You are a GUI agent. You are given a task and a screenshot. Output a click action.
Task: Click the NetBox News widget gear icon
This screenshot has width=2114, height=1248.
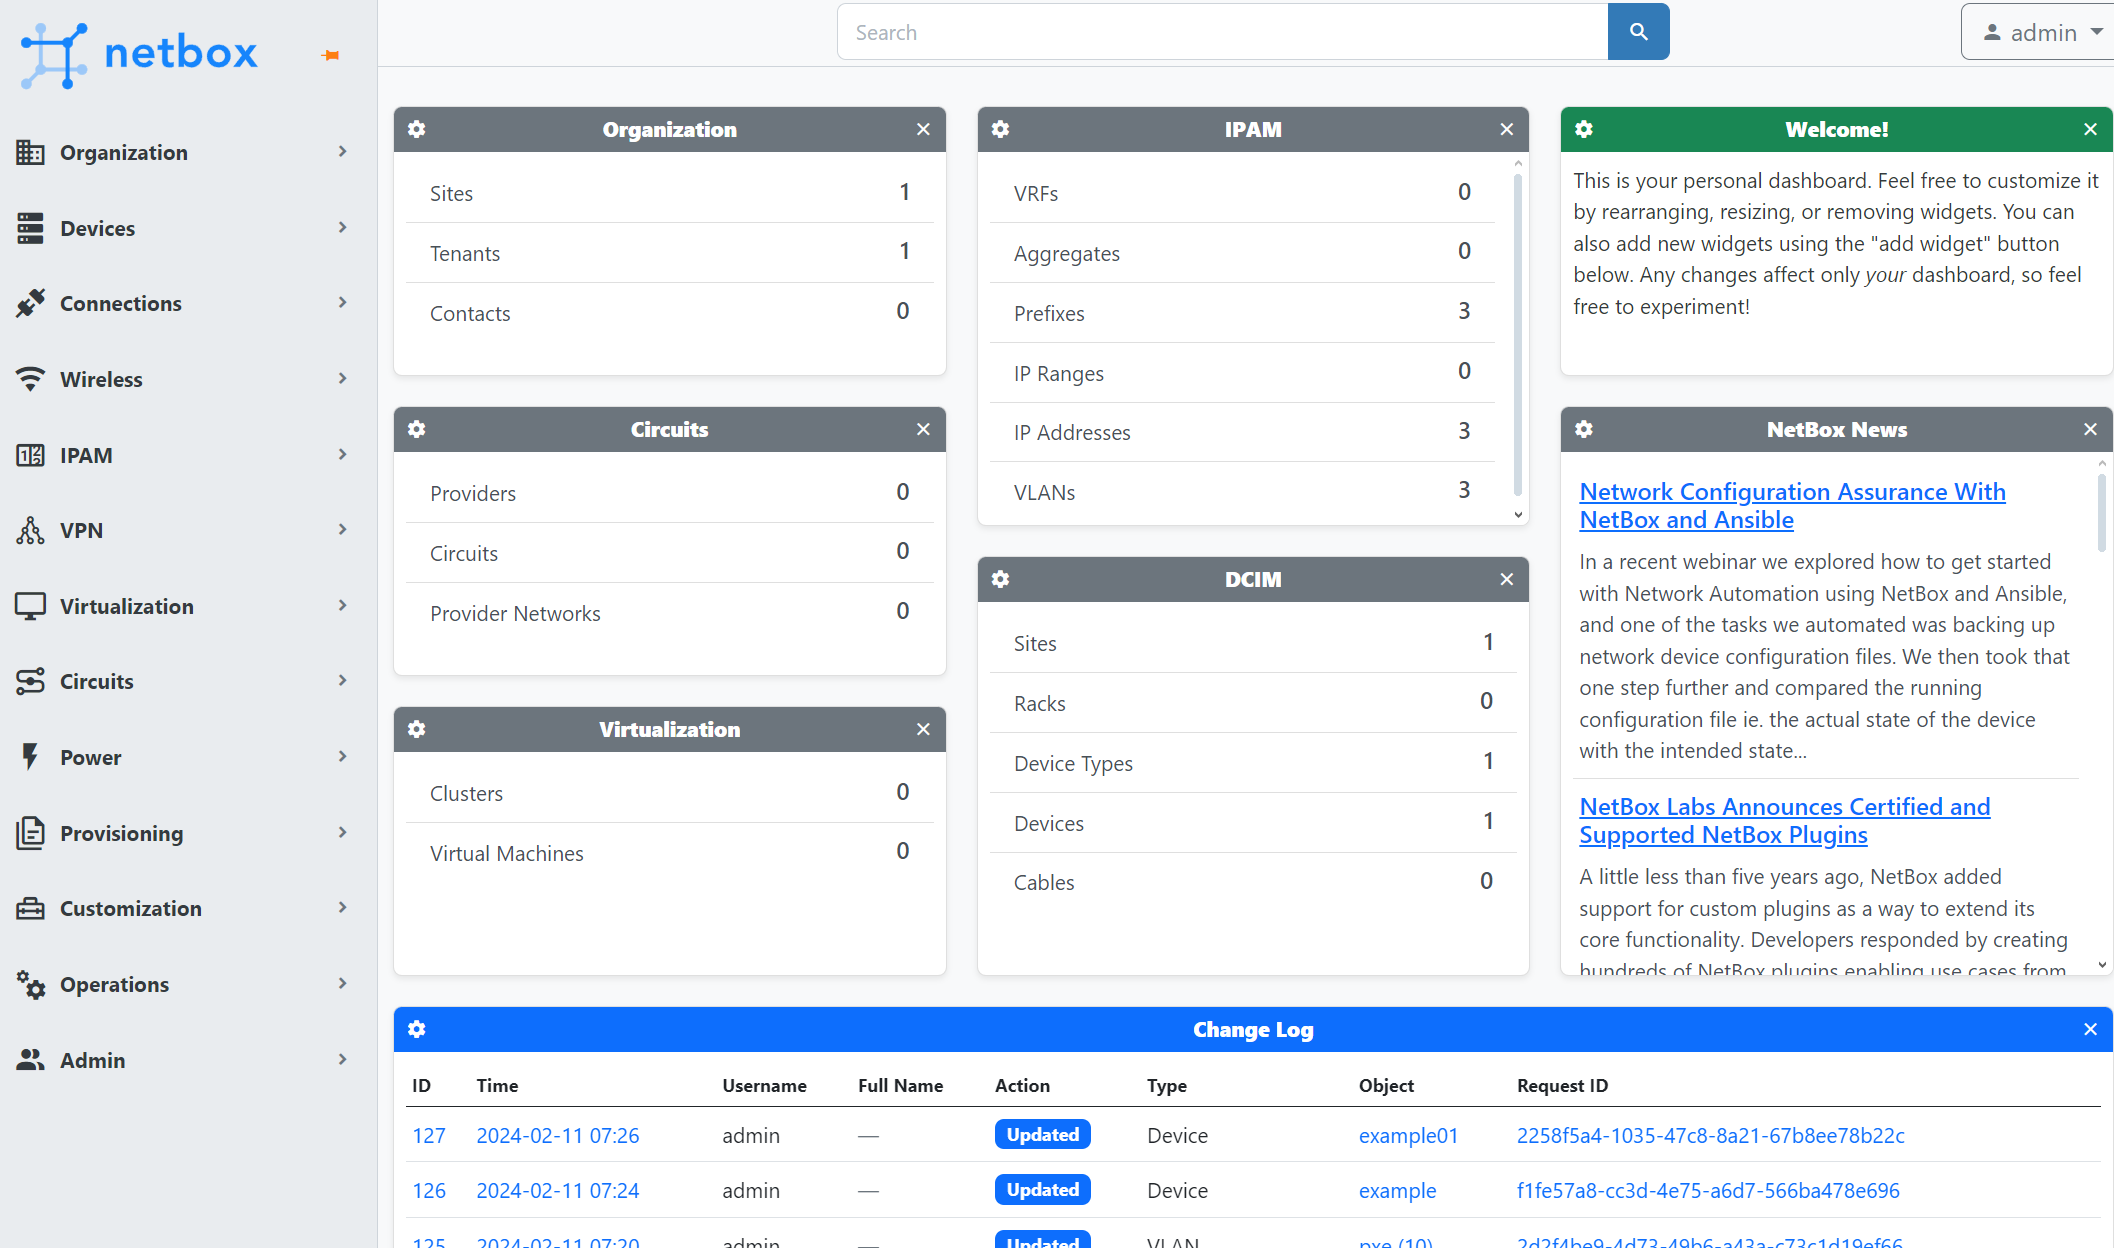[1584, 429]
